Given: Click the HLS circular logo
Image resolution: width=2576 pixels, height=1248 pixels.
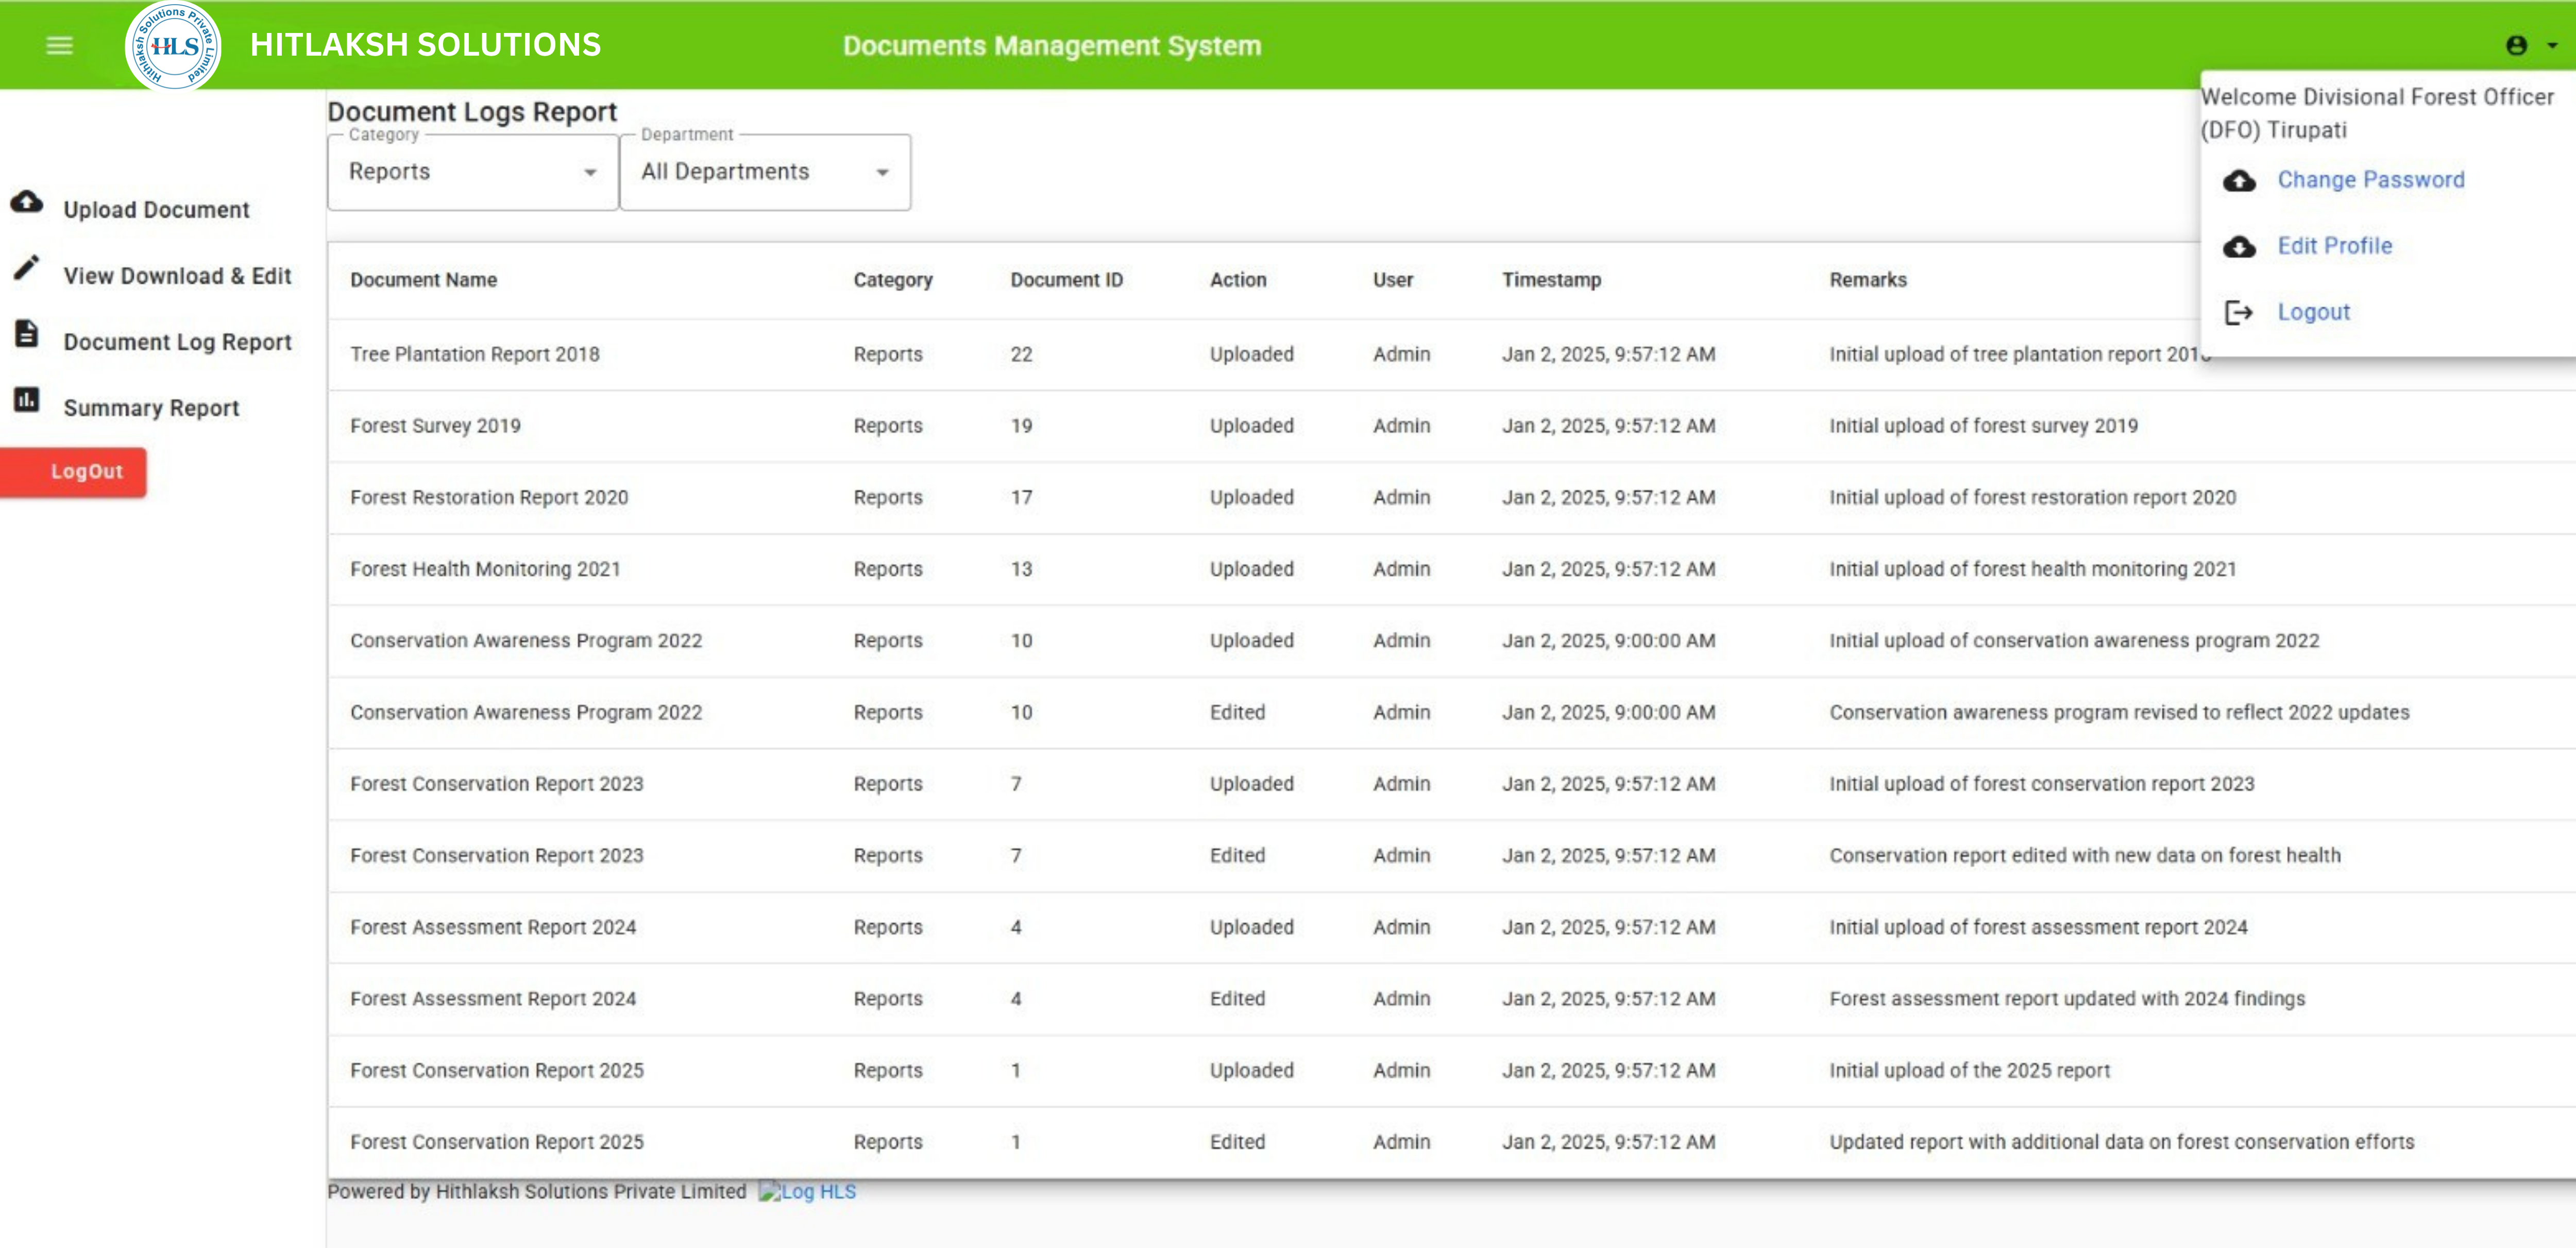Looking at the screenshot, I should [173, 46].
